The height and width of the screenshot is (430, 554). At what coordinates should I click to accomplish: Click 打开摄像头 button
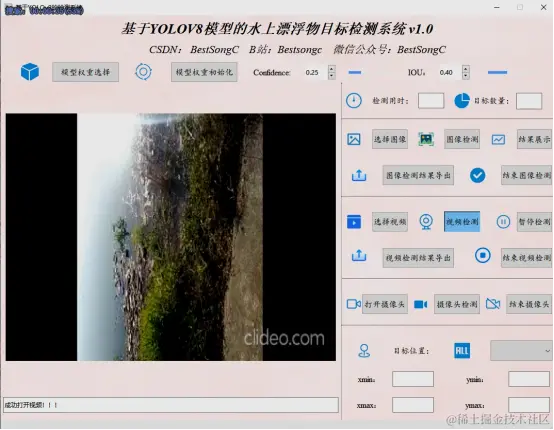385,304
